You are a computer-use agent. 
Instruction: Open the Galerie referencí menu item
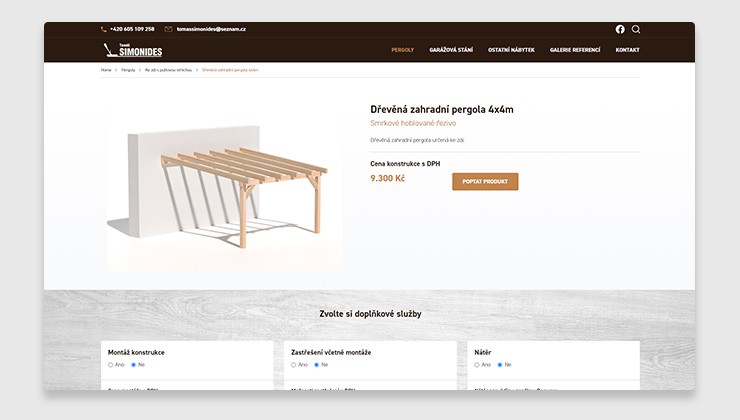pos(575,50)
